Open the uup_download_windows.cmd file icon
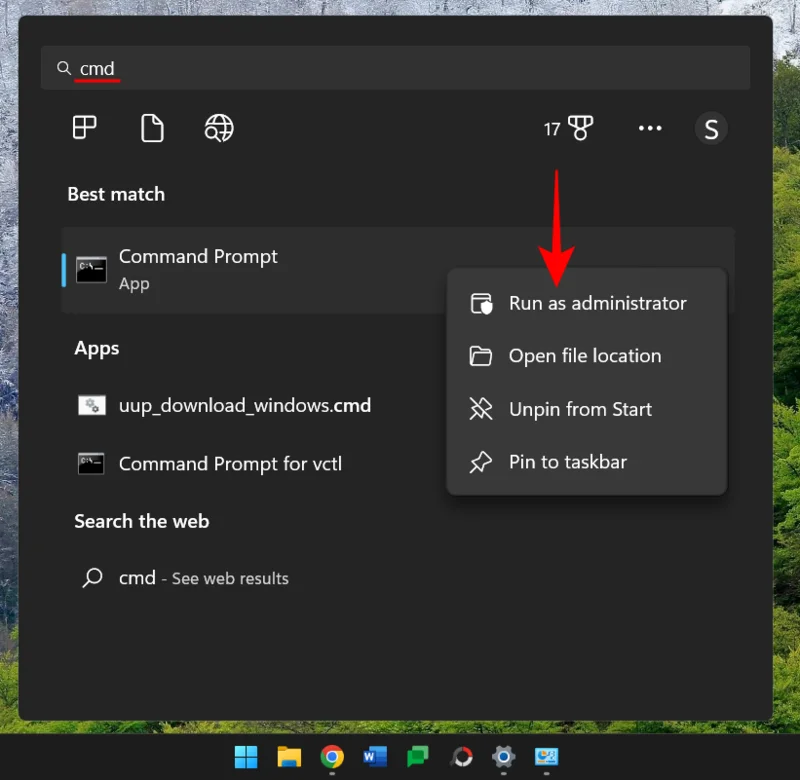Screen dimensions: 800x780 pyautogui.click(x=91, y=405)
